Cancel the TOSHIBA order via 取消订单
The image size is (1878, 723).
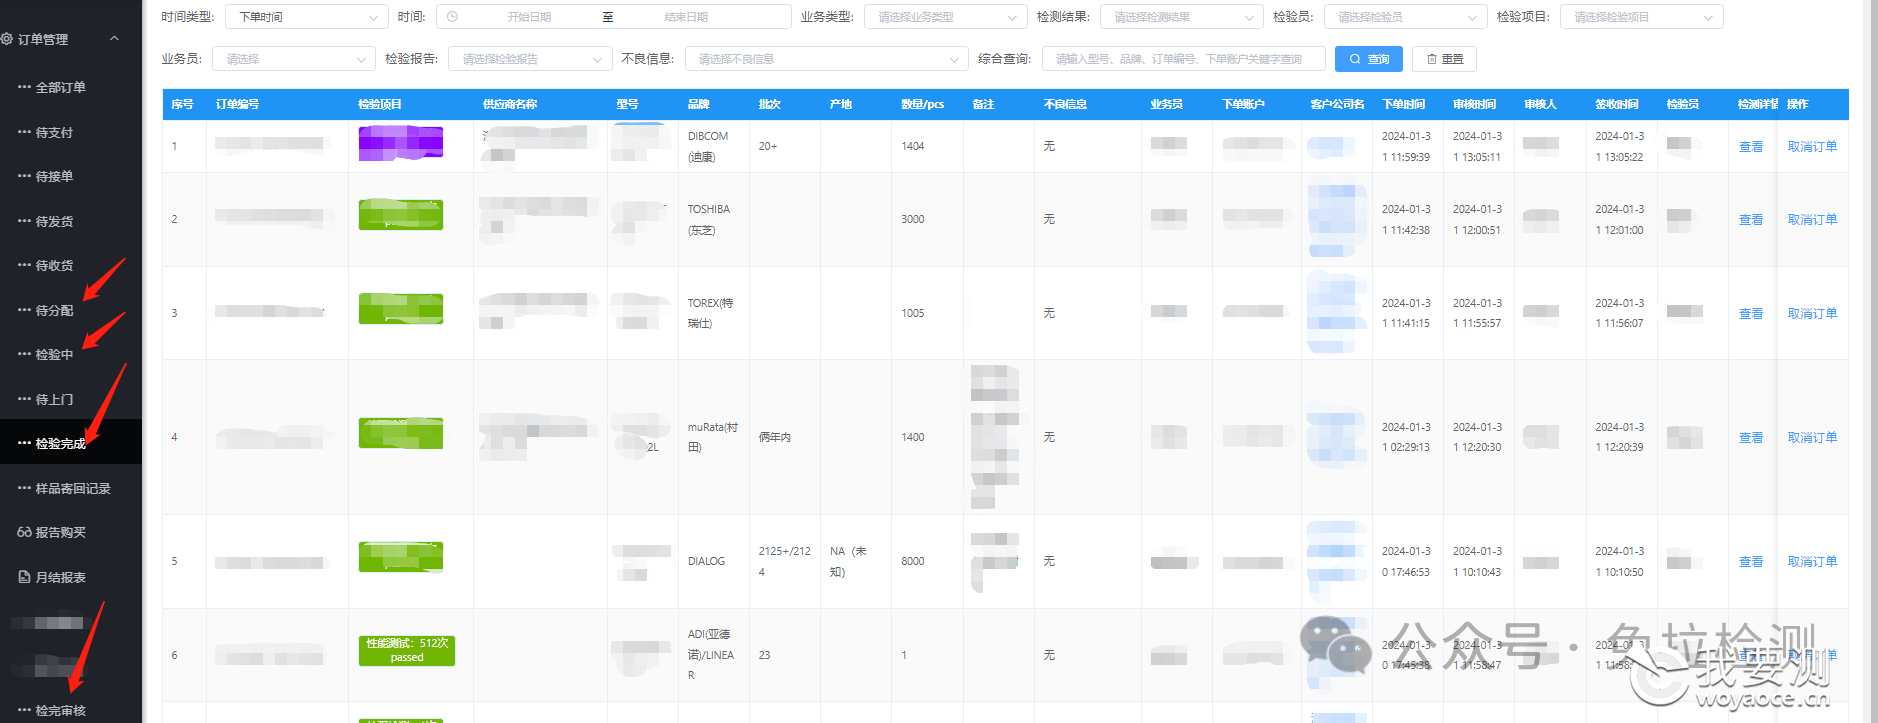[1812, 220]
